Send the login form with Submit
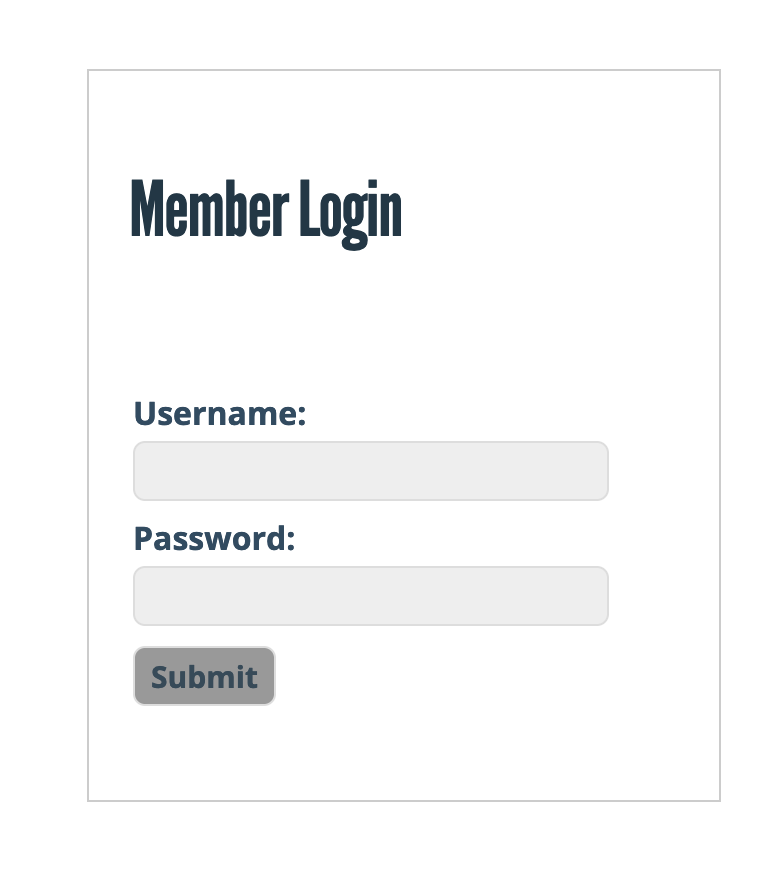 coord(204,676)
